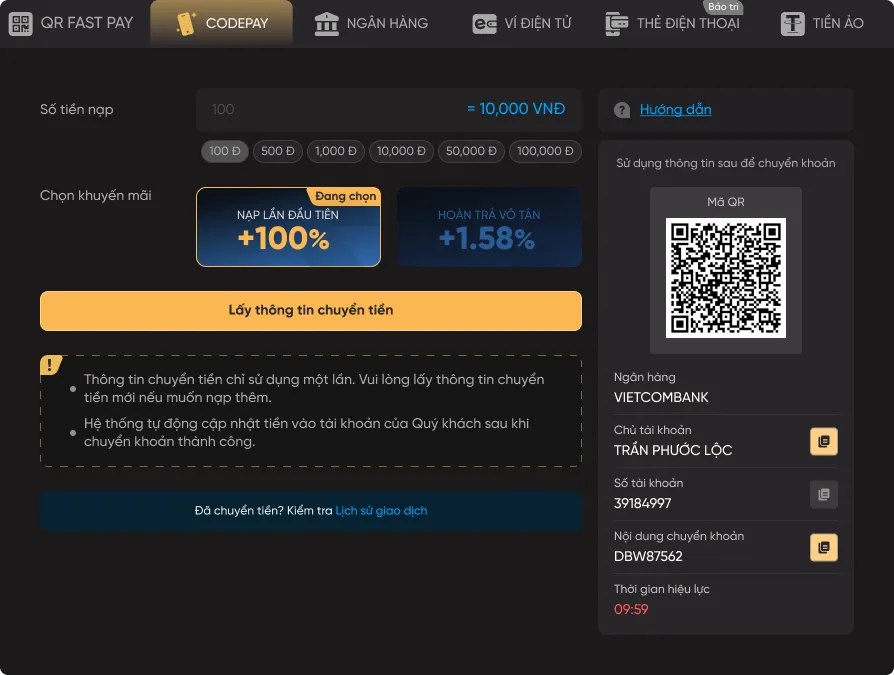
Task: Copy the account number 39184997
Action: click(823, 494)
